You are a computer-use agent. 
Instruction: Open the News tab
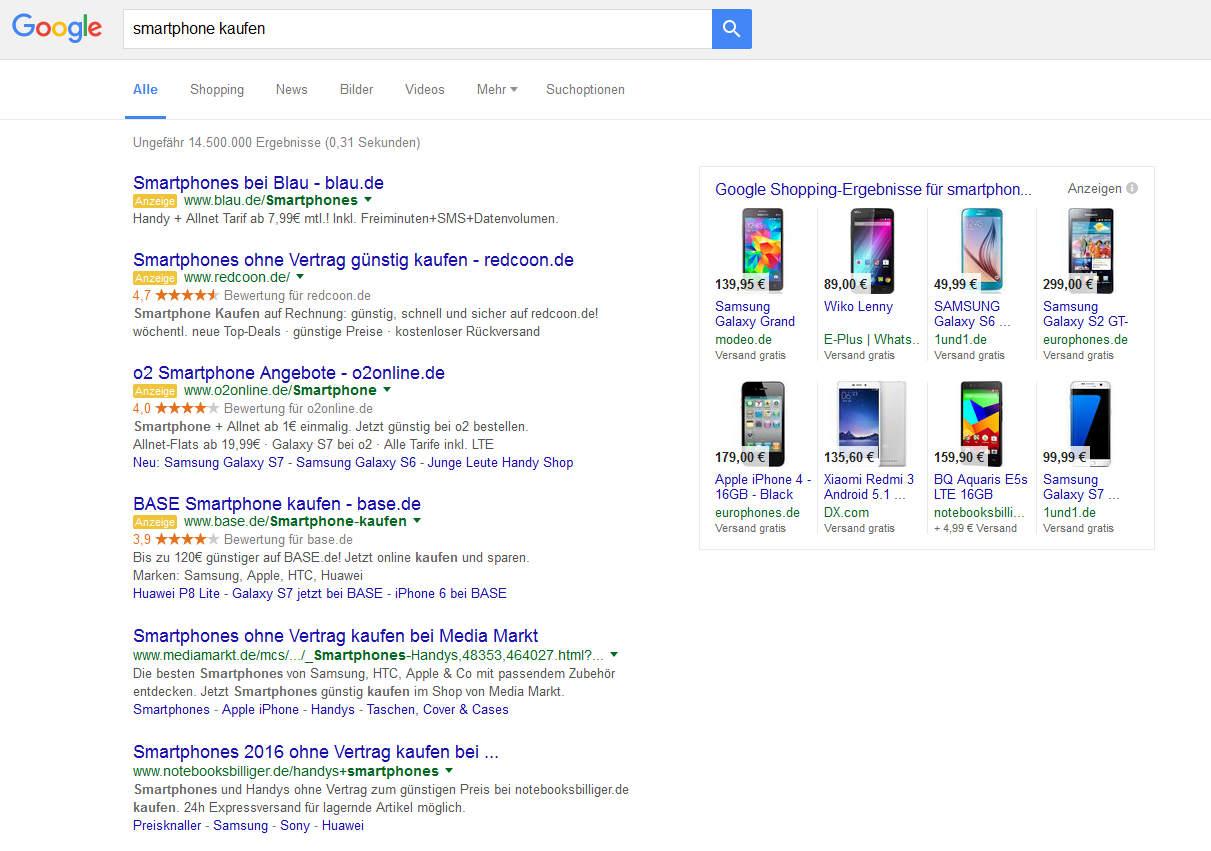coord(292,89)
